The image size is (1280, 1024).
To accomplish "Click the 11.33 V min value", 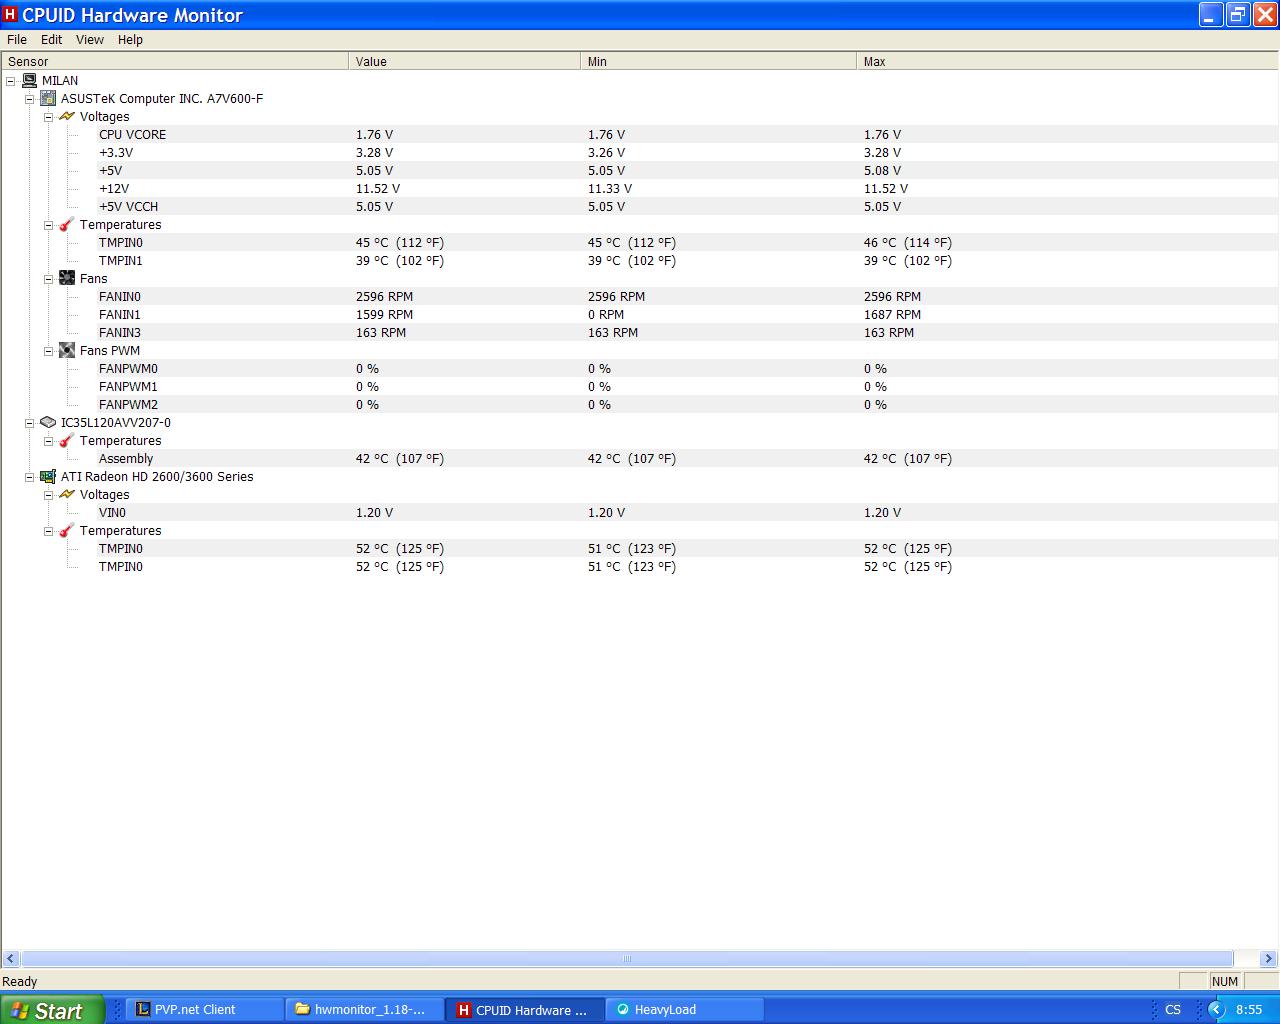I will tap(610, 188).
